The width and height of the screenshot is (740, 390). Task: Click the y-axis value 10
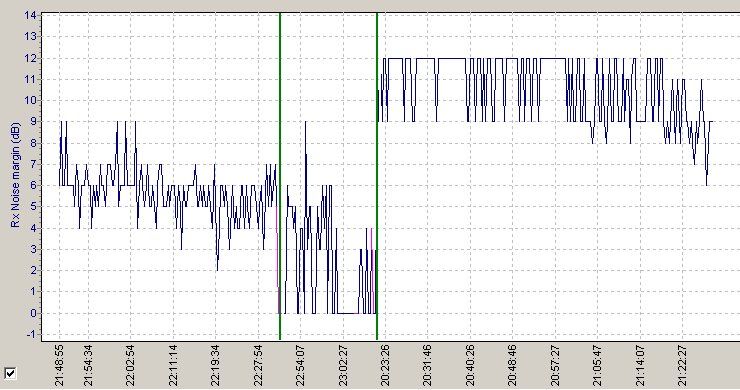coord(30,100)
